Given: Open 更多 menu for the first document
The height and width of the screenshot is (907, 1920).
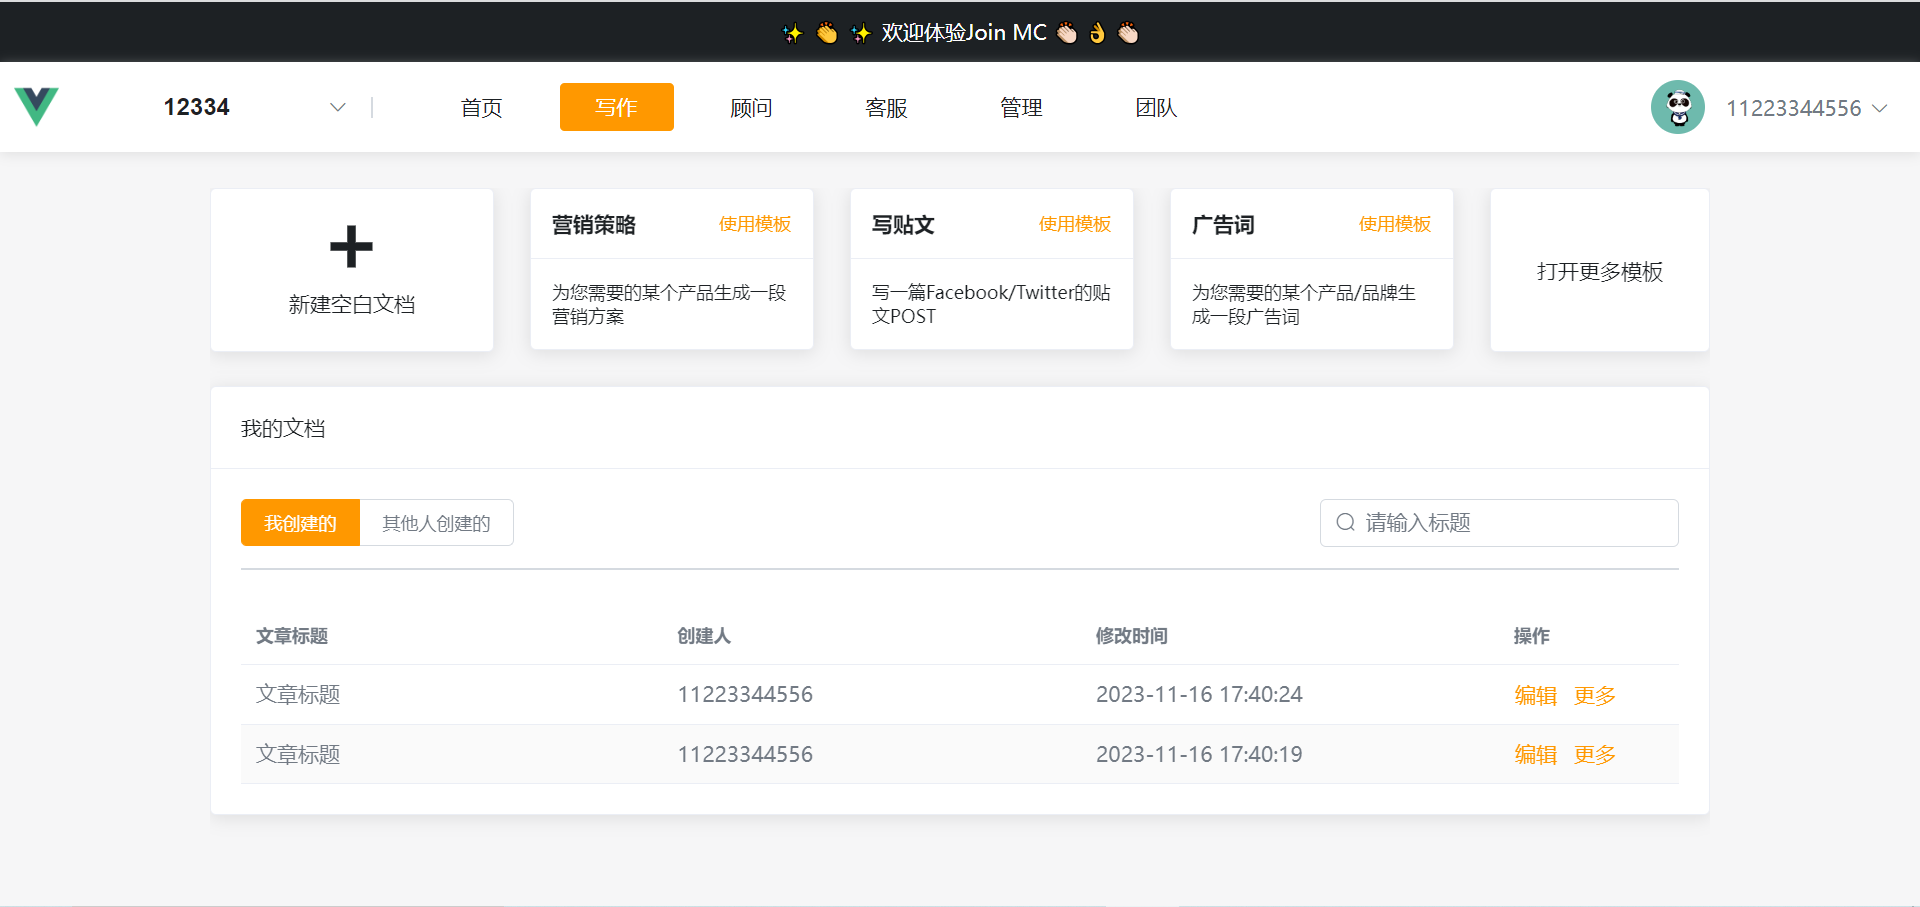Looking at the screenshot, I should (x=1594, y=695).
